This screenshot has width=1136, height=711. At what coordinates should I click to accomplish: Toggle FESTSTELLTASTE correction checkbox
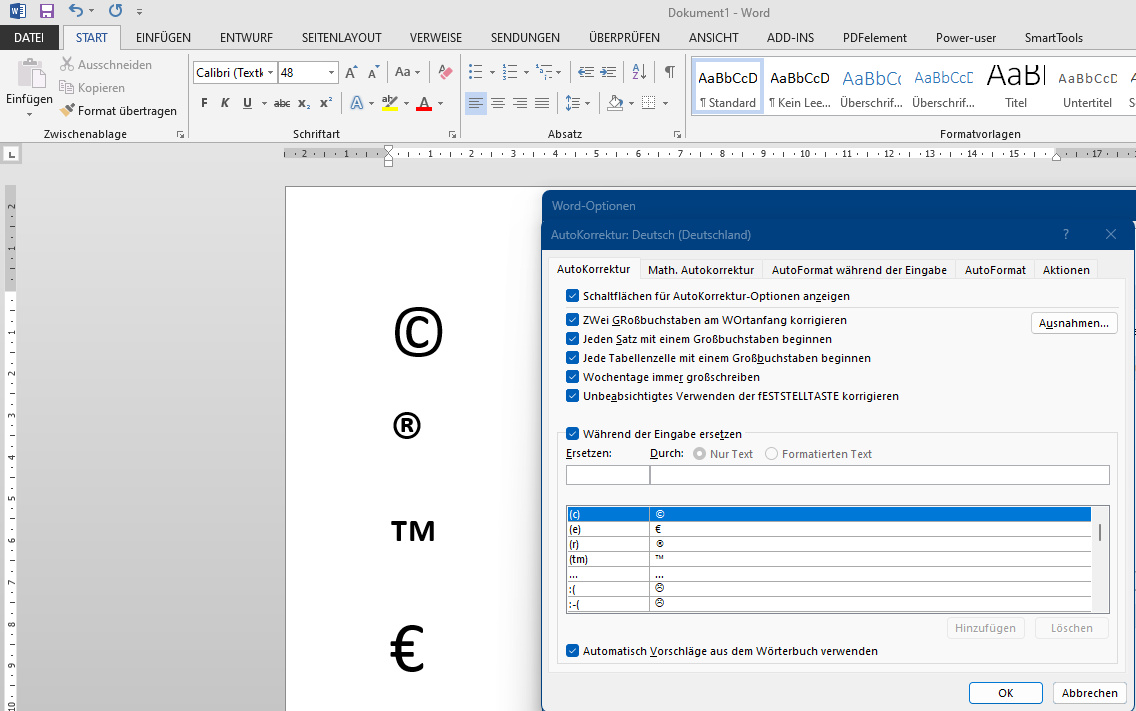[x=572, y=396]
